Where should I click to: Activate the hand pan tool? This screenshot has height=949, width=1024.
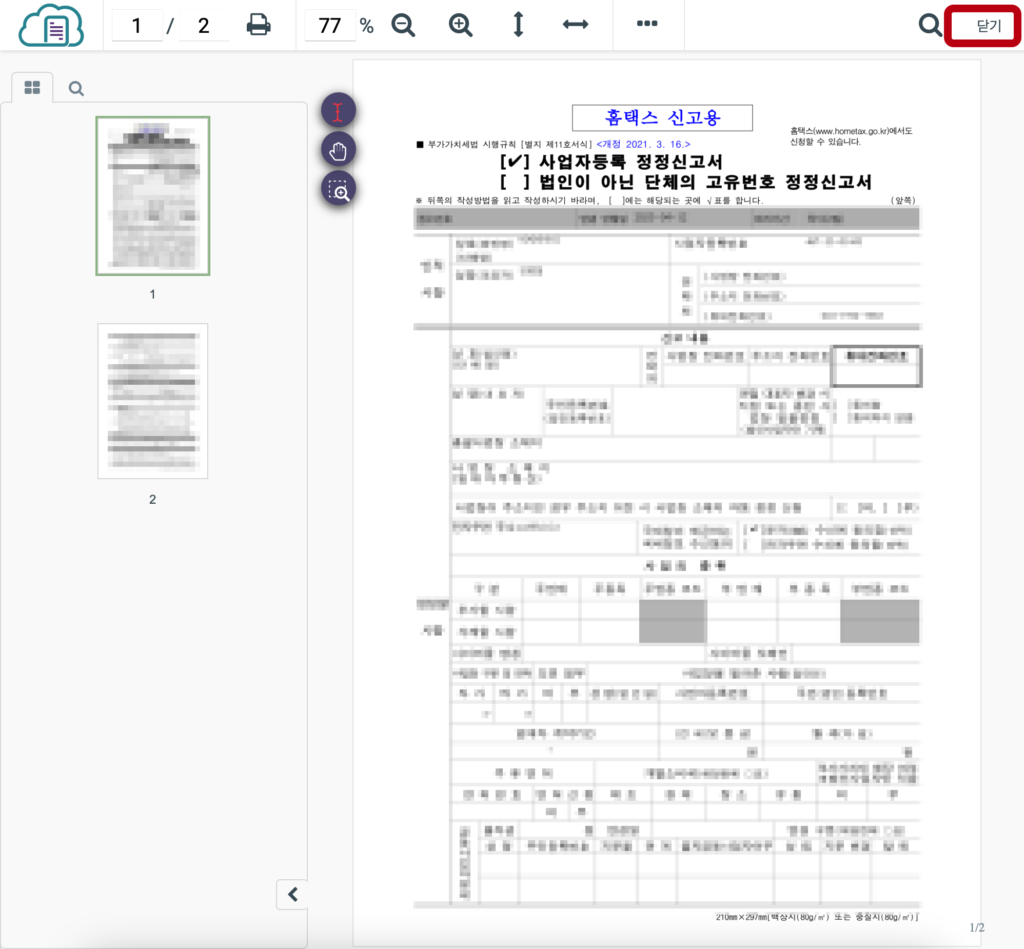[x=338, y=149]
